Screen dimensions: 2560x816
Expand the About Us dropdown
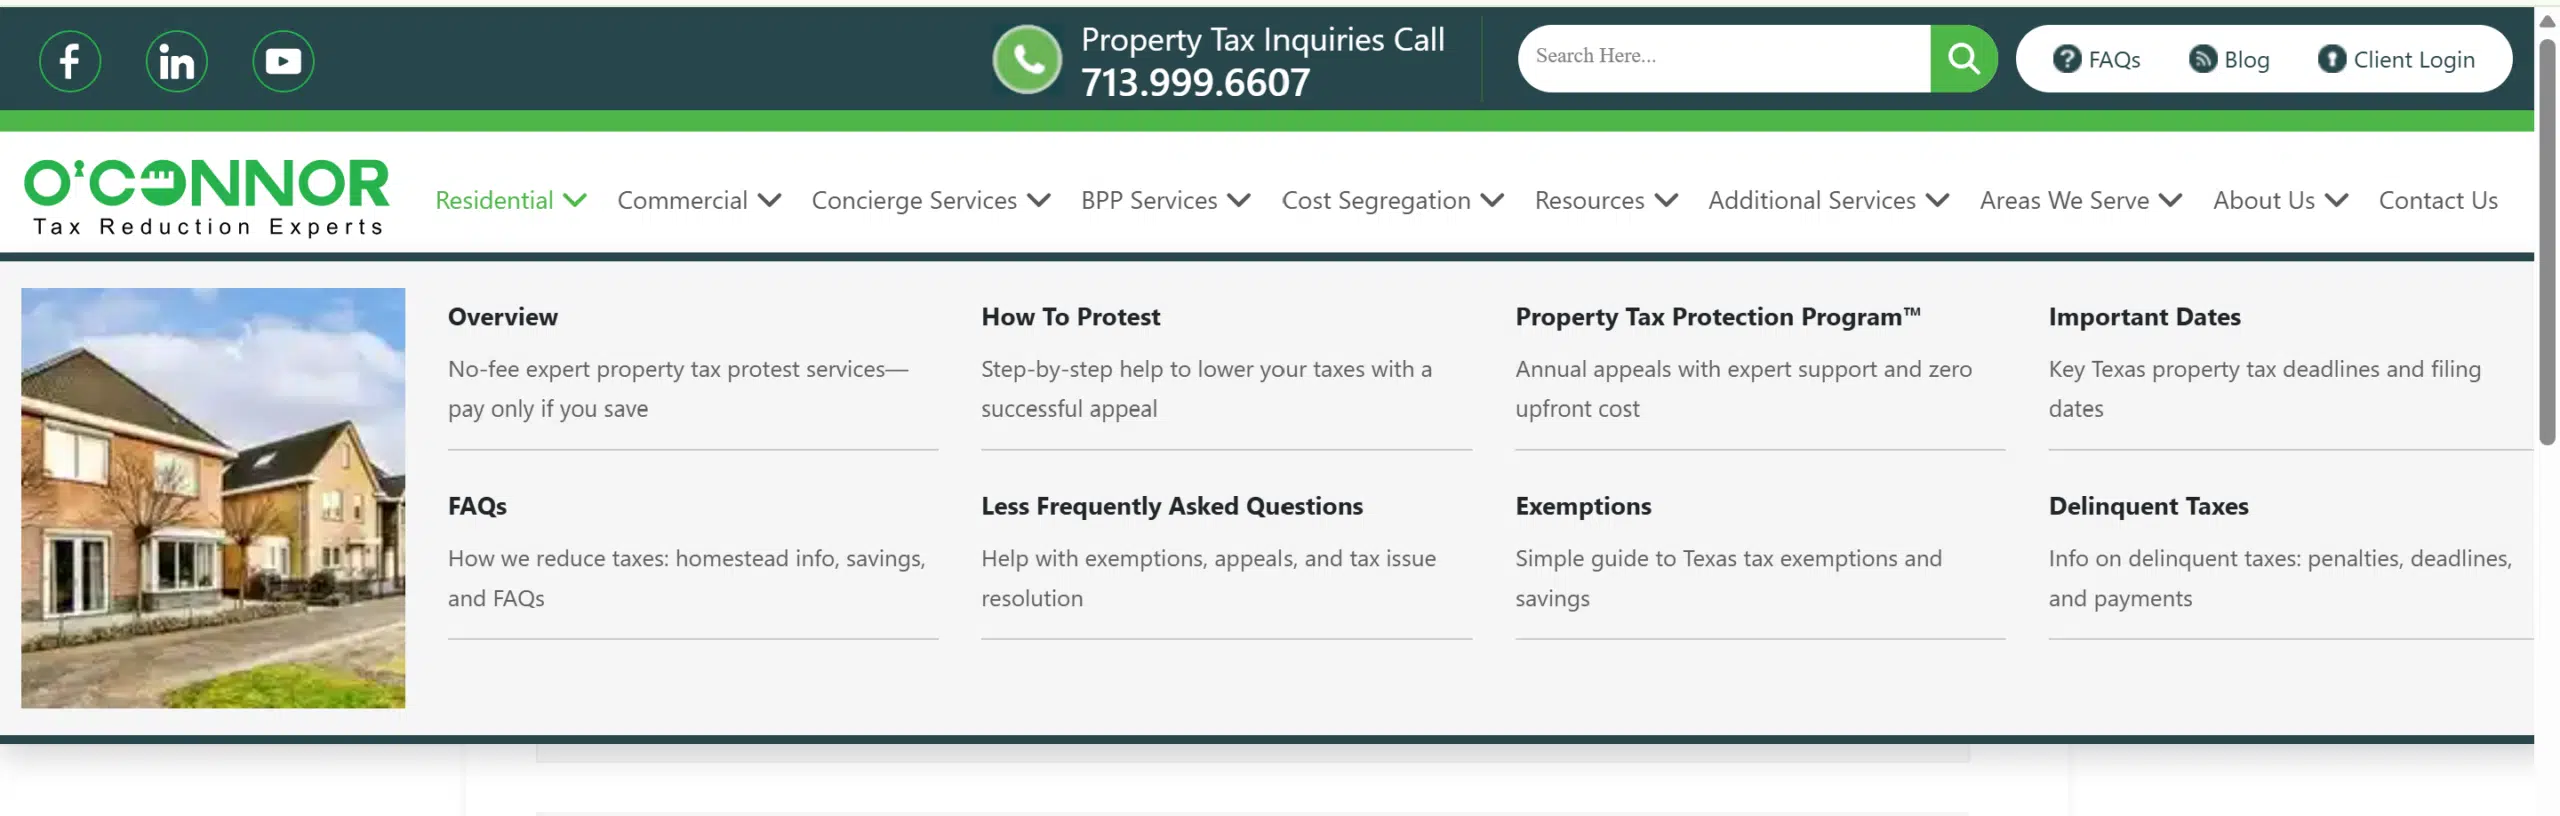pyautogui.click(x=2280, y=200)
